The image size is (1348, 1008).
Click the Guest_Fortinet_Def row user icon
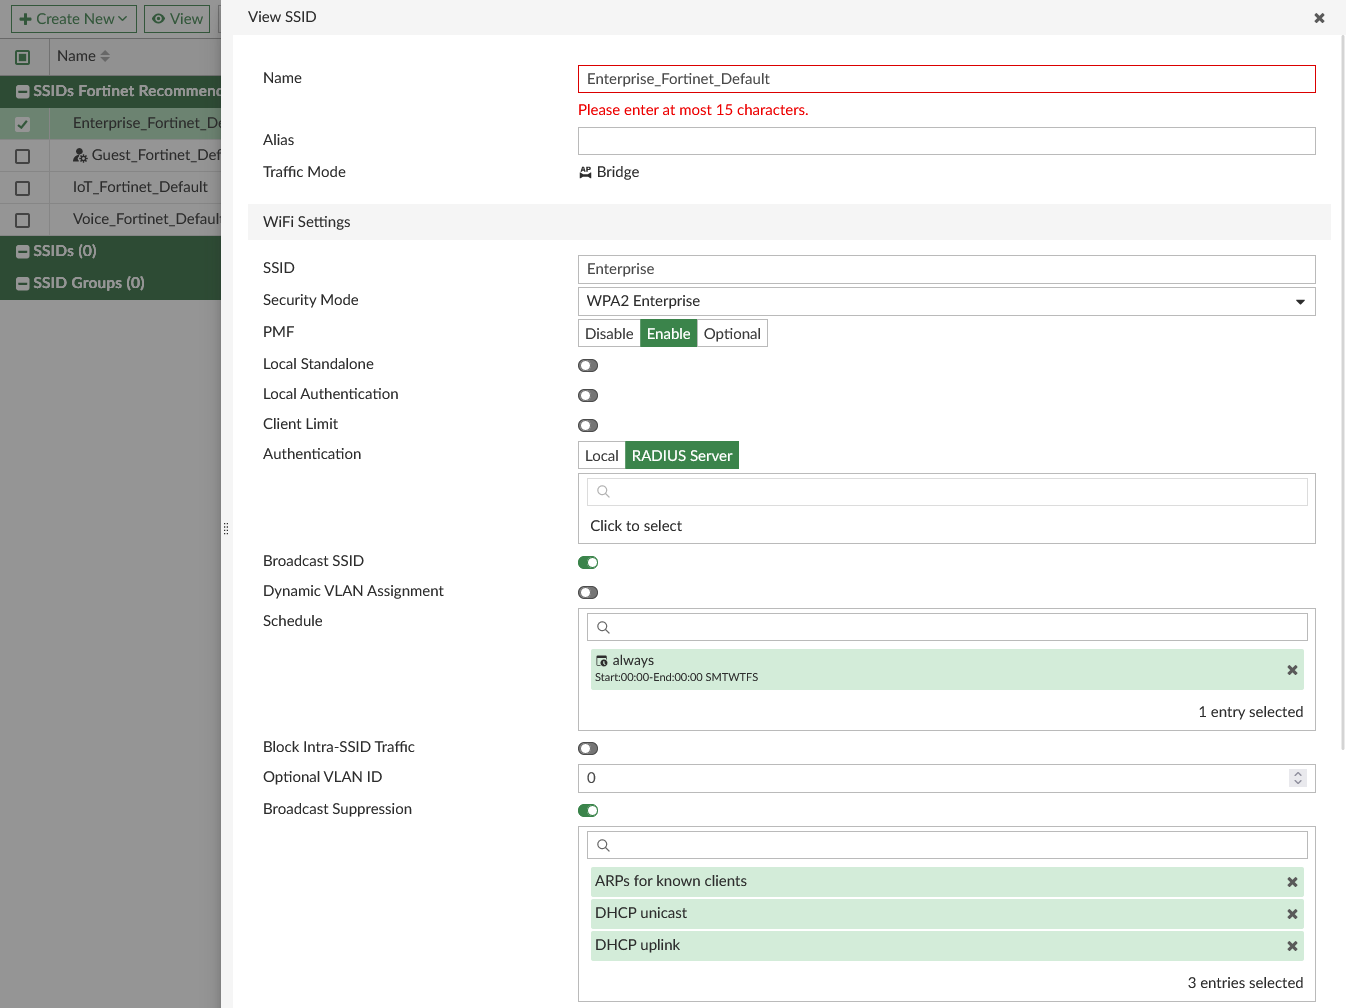(80, 155)
